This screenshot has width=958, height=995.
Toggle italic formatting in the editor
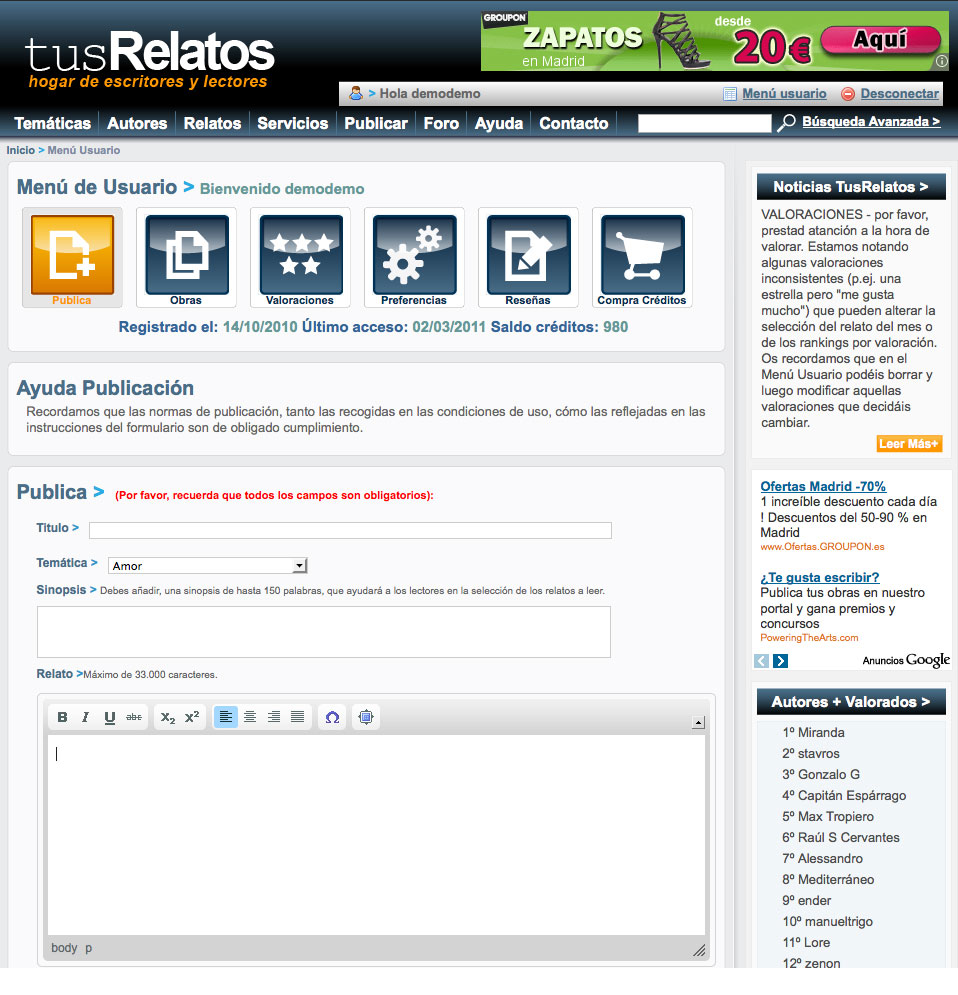86,717
